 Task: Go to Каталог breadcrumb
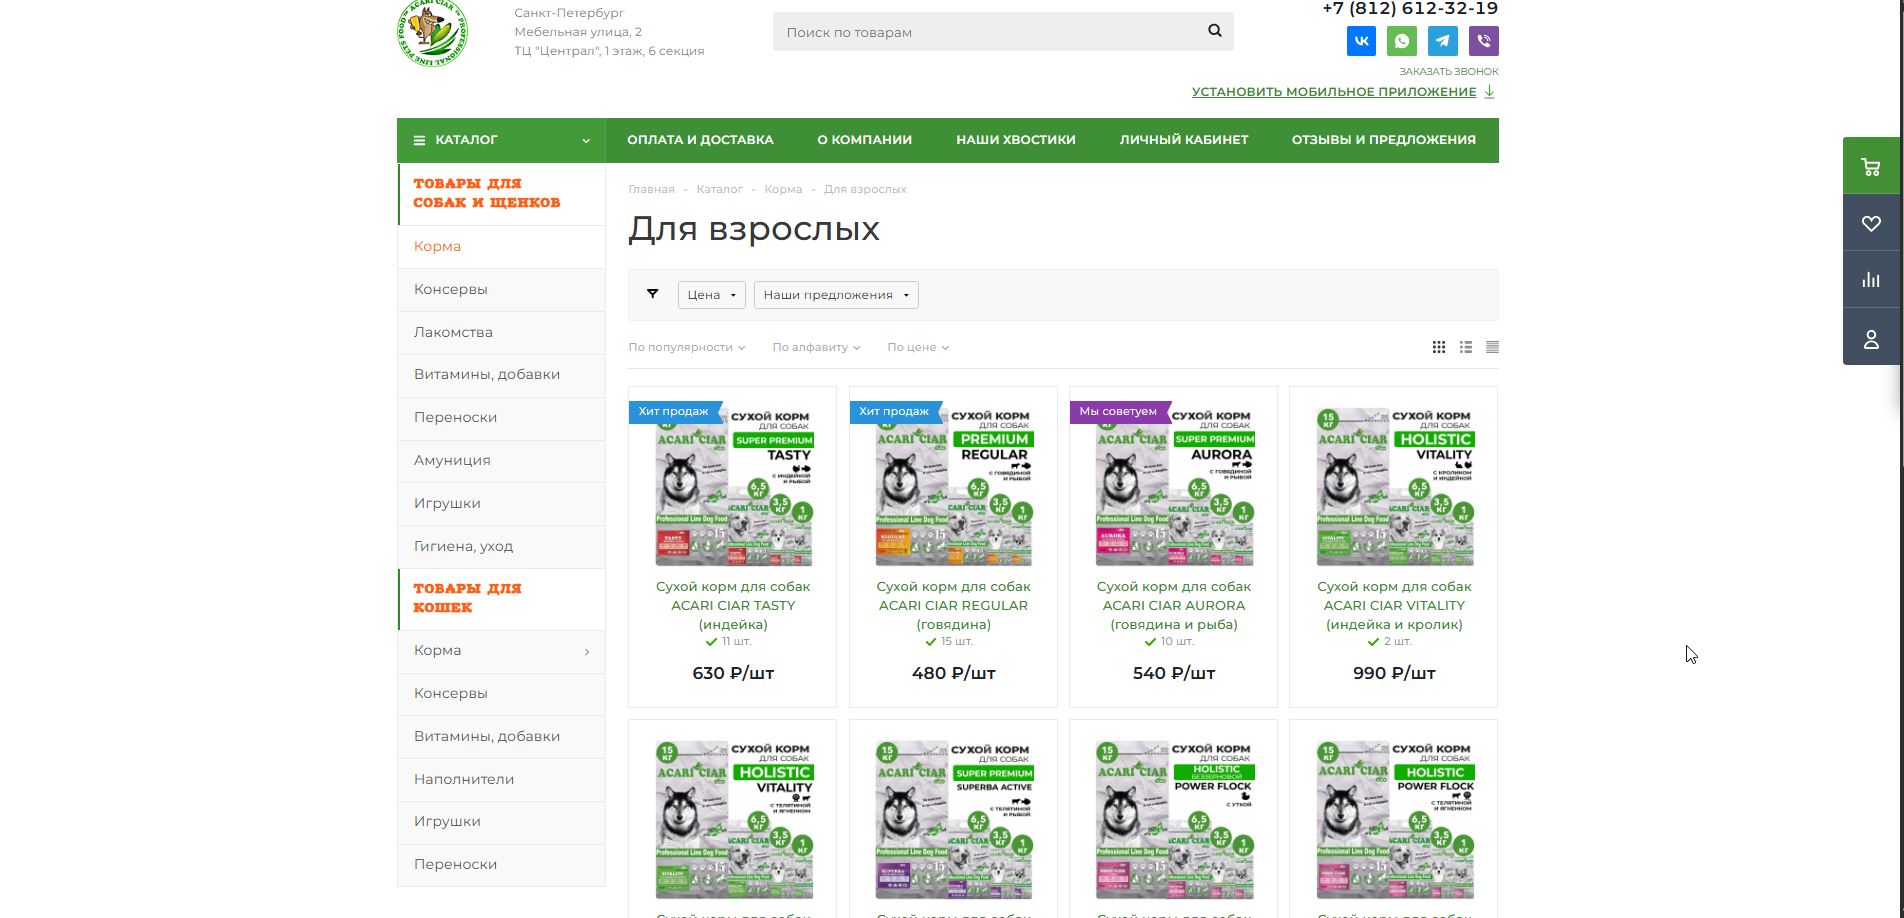[719, 189]
